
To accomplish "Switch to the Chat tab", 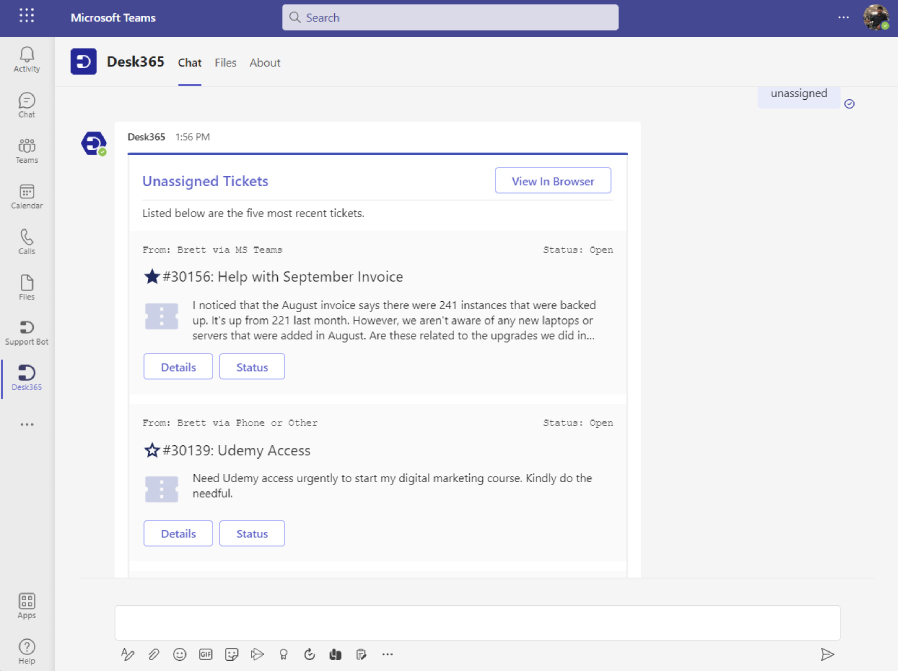I will 190,63.
